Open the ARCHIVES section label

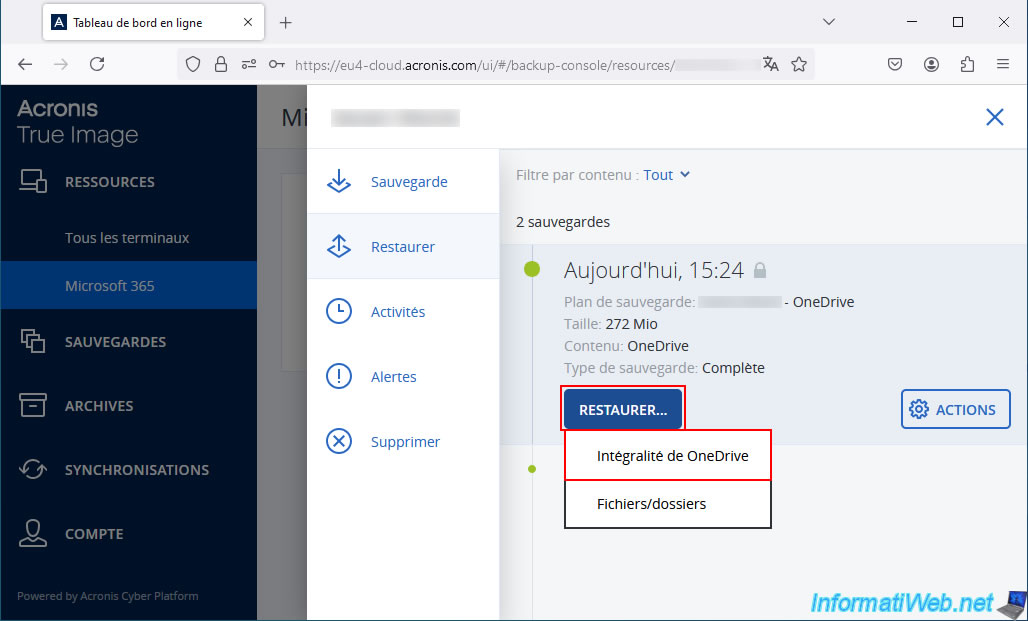(x=99, y=406)
